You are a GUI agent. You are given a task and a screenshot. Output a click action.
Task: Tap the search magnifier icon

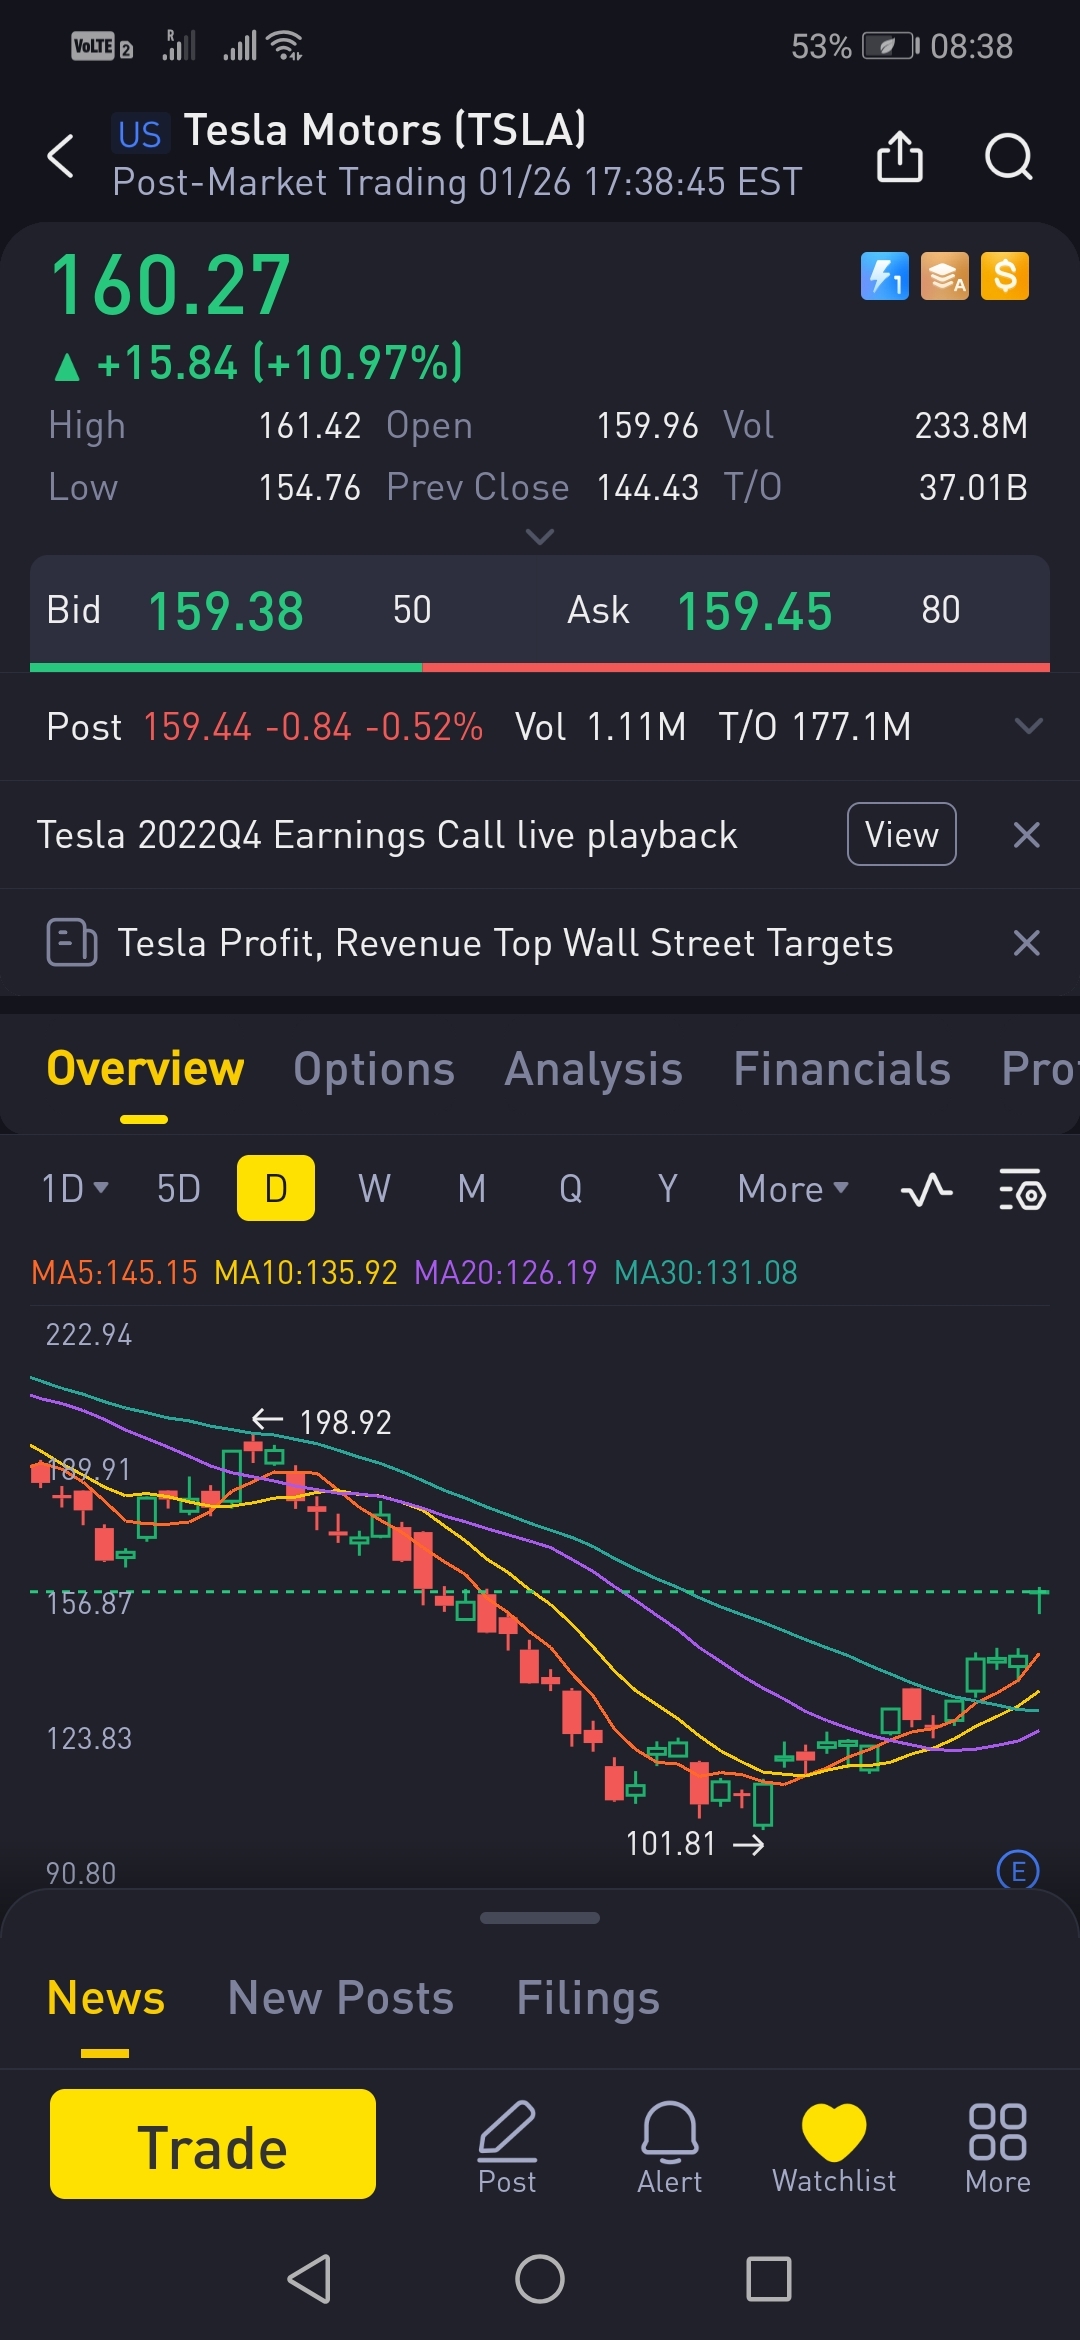[1008, 156]
